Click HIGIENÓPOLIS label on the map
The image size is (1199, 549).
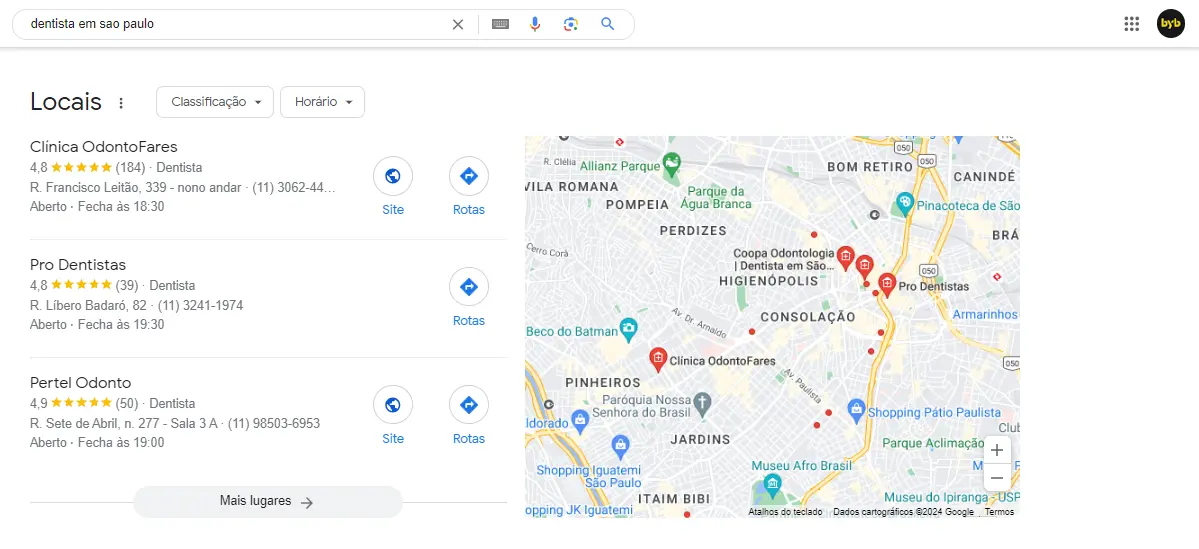(x=769, y=281)
